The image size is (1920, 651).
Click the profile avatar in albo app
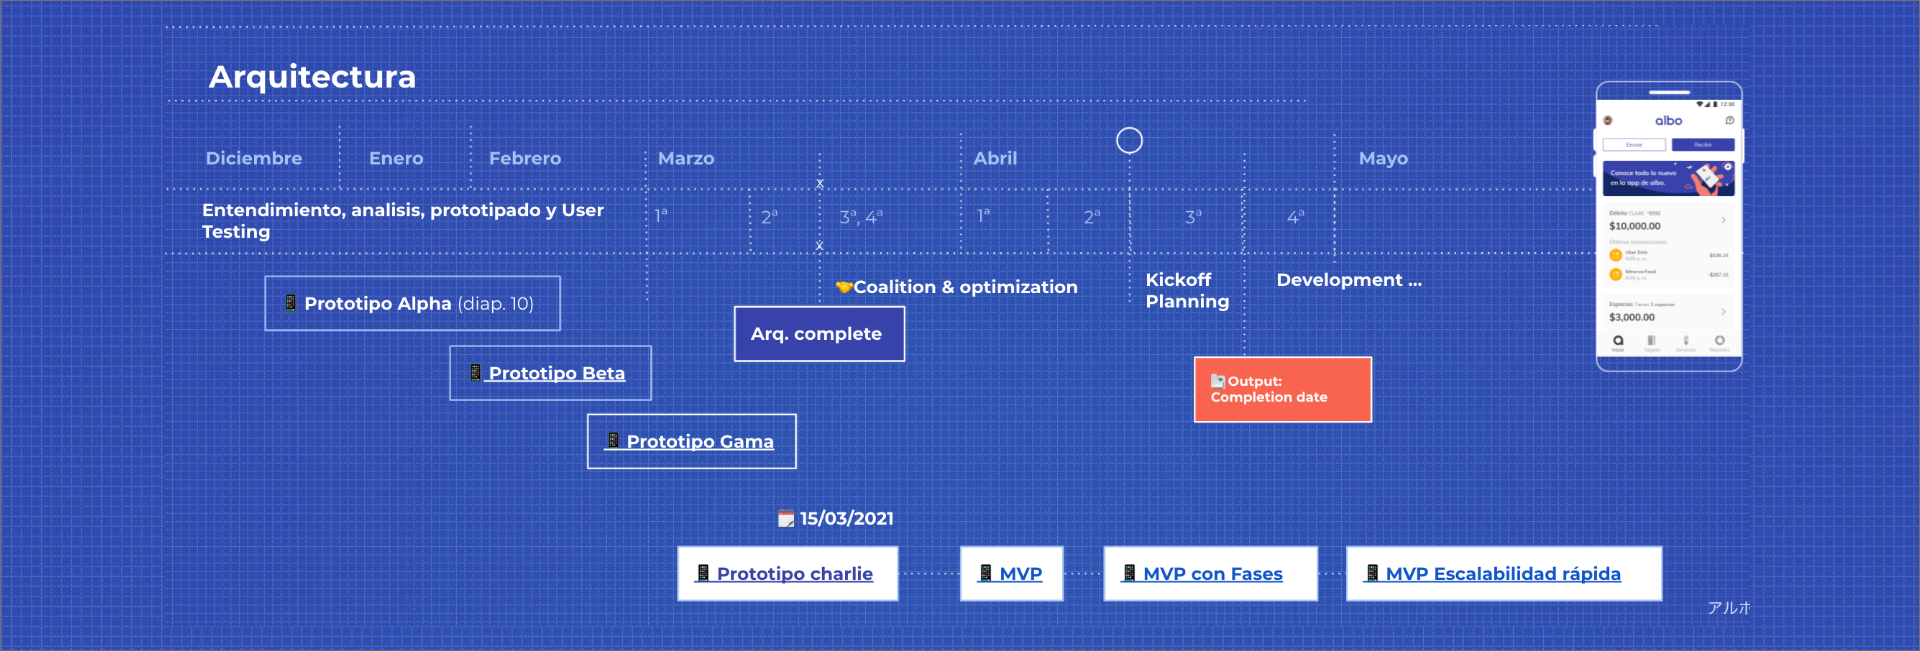[x=1608, y=120]
